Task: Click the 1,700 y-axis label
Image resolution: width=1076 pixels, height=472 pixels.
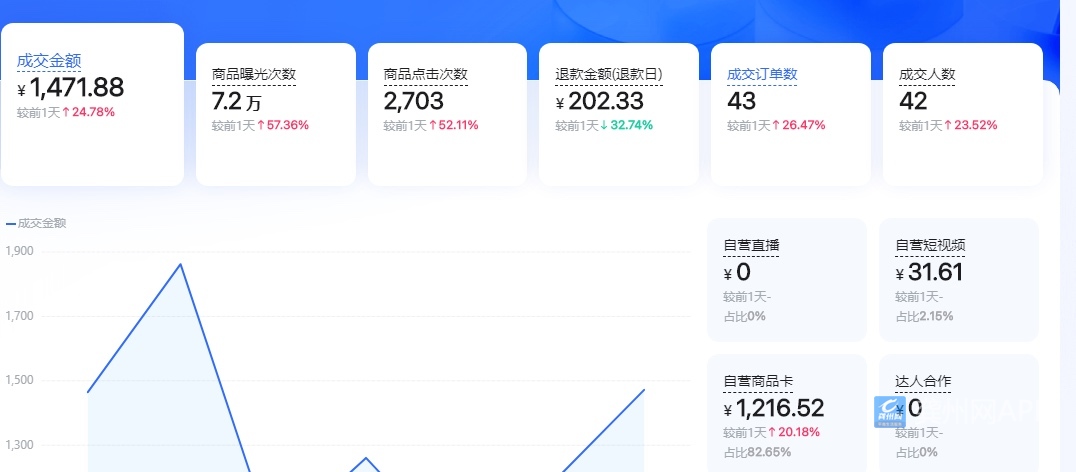Action: 19,316
